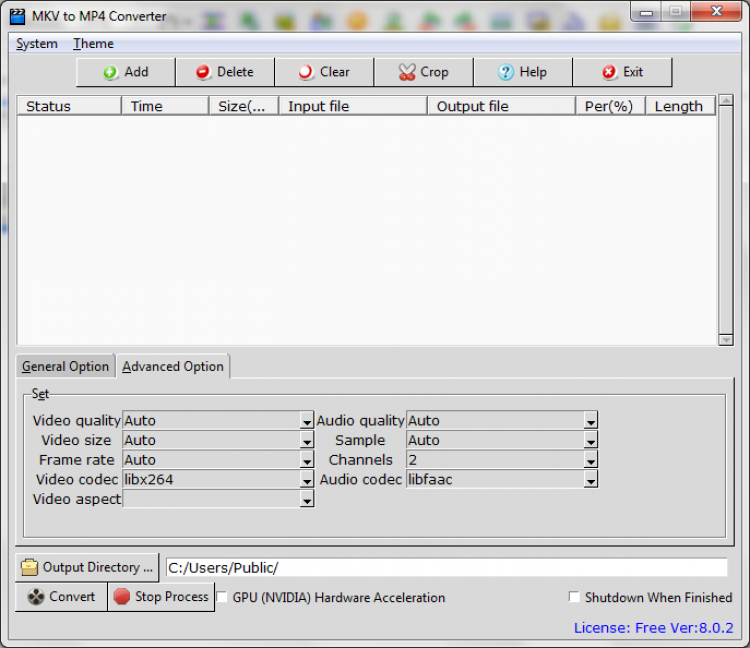Expand the Channels dropdown

pos(591,460)
